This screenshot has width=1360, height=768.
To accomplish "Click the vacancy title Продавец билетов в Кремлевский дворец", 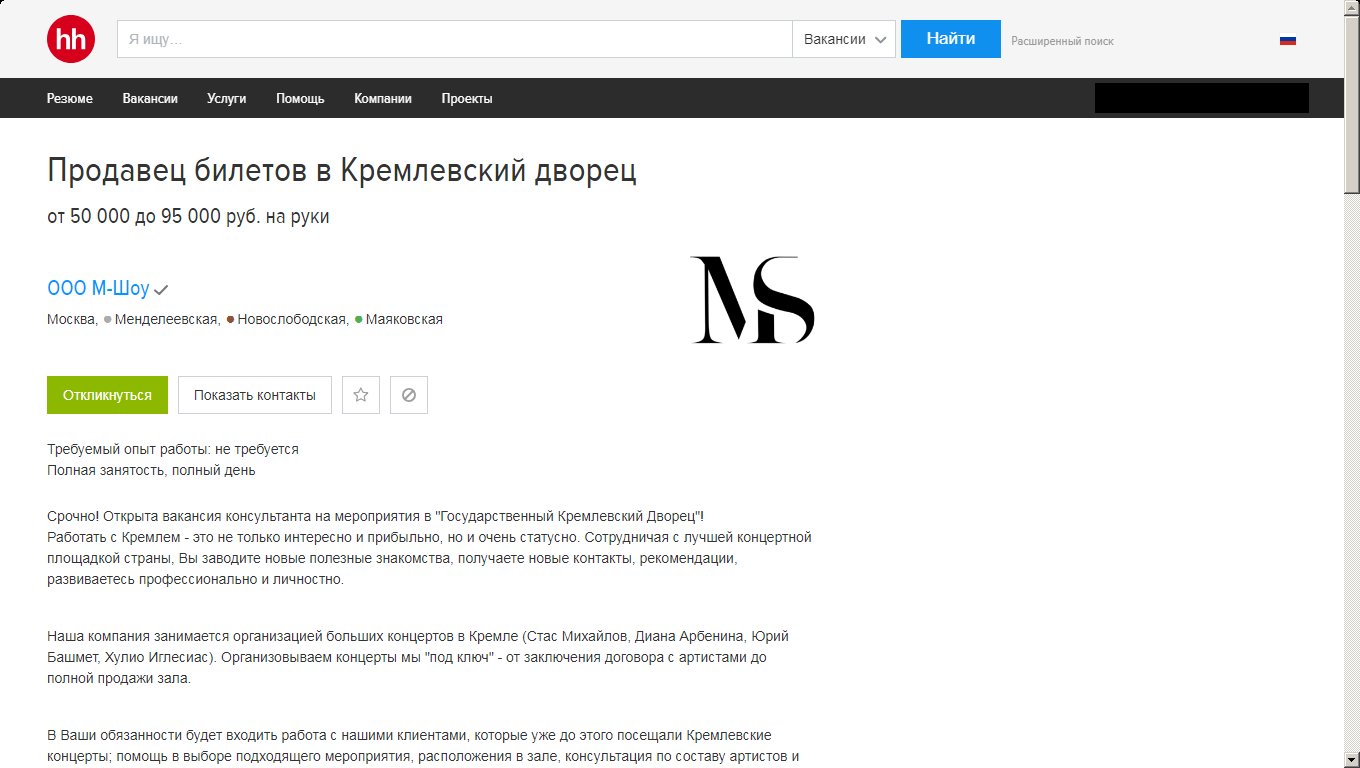I will point(342,171).
